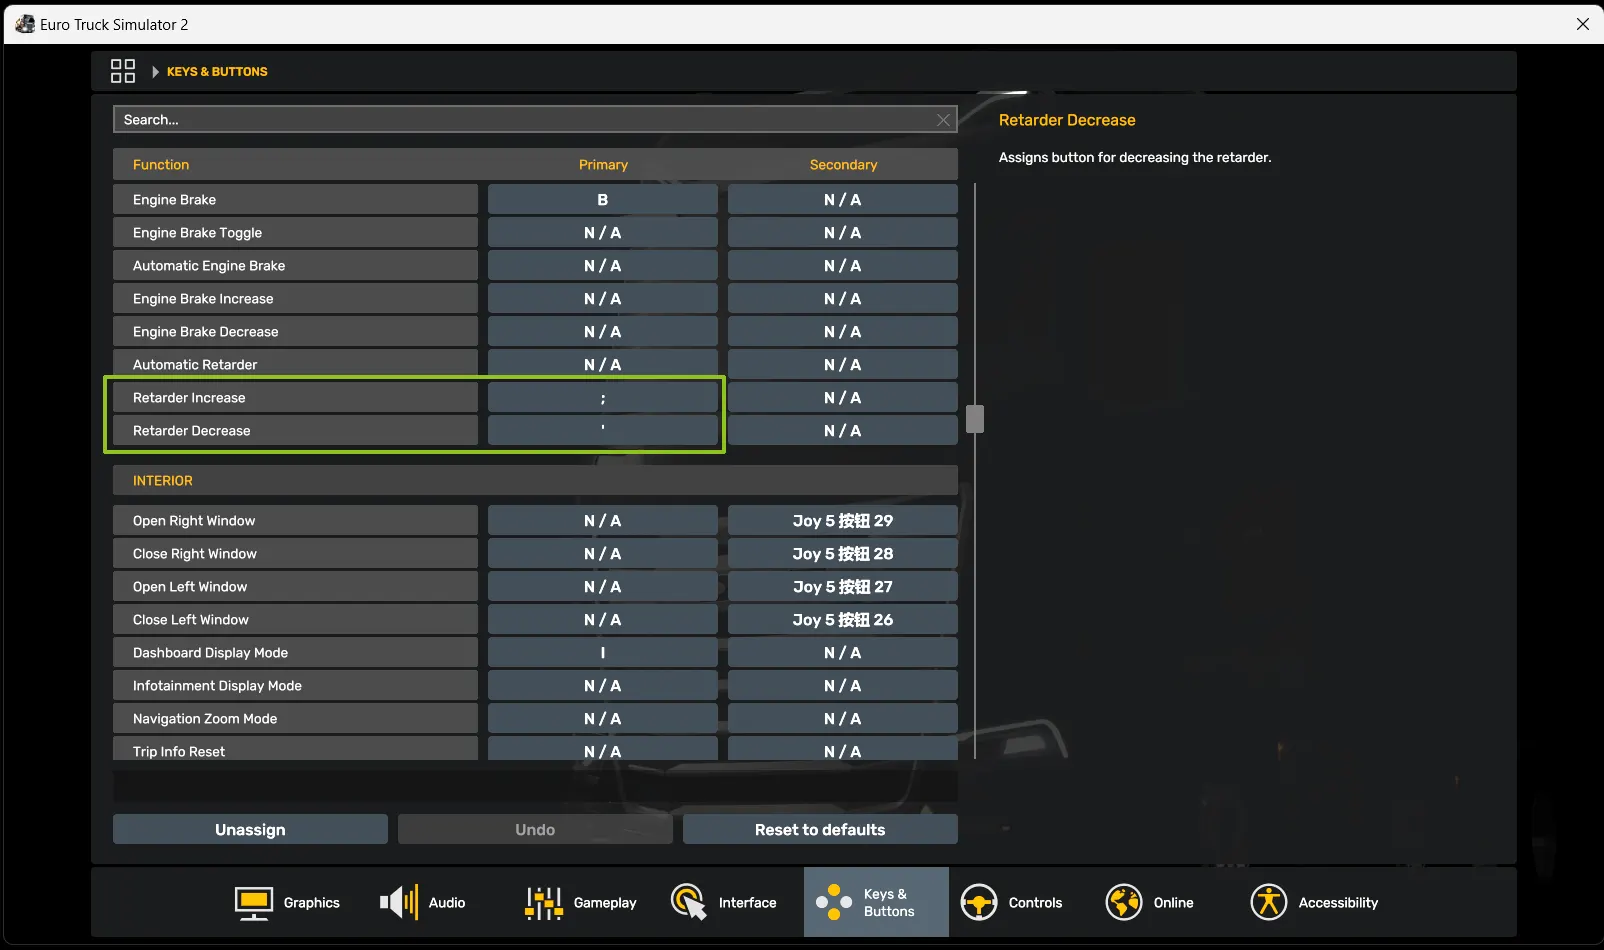Select Close Left Window secondary binding Joy 5 26
Image resolution: width=1604 pixels, height=950 pixels.
point(843,619)
